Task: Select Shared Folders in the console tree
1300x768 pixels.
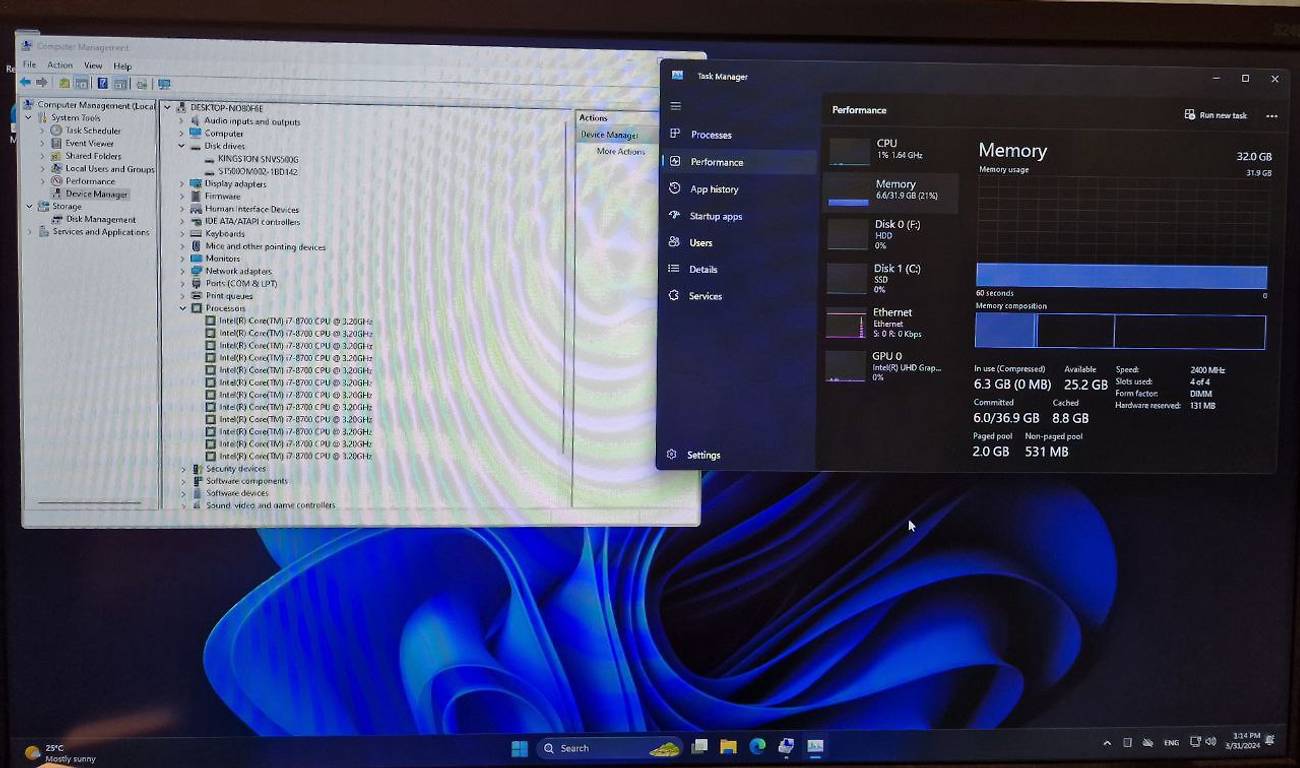Action: [x=93, y=157]
